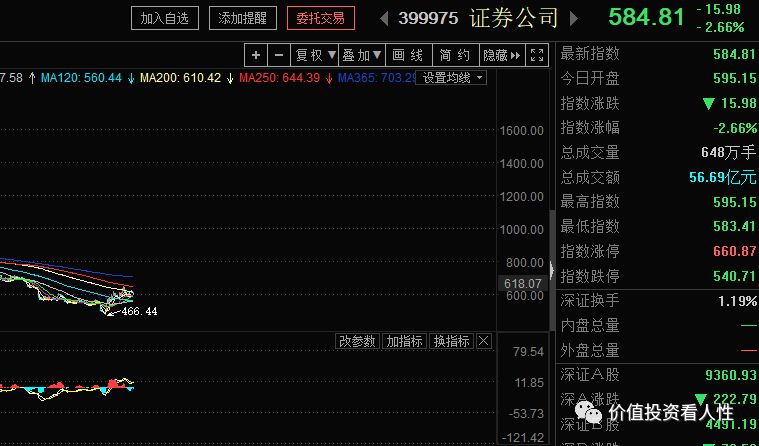759x446 pixels.
Task: Click the 1600.00 axis label
Action: [521, 131]
